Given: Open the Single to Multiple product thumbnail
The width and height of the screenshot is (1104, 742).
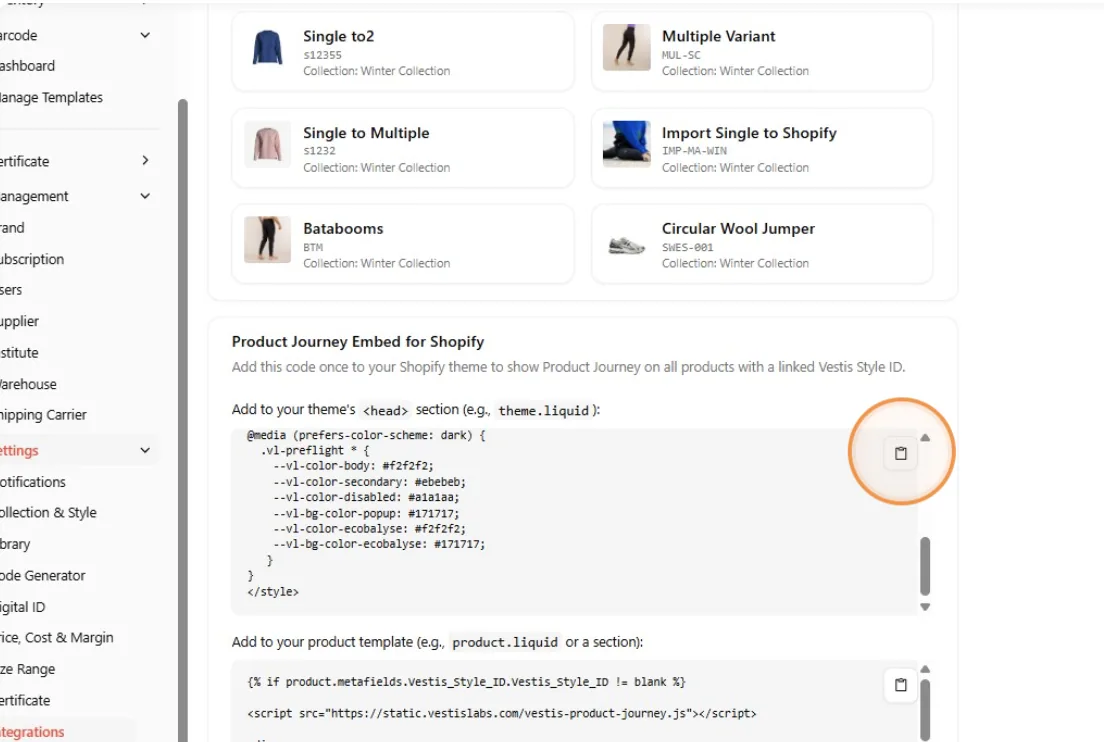Looking at the screenshot, I should pyautogui.click(x=268, y=144).
